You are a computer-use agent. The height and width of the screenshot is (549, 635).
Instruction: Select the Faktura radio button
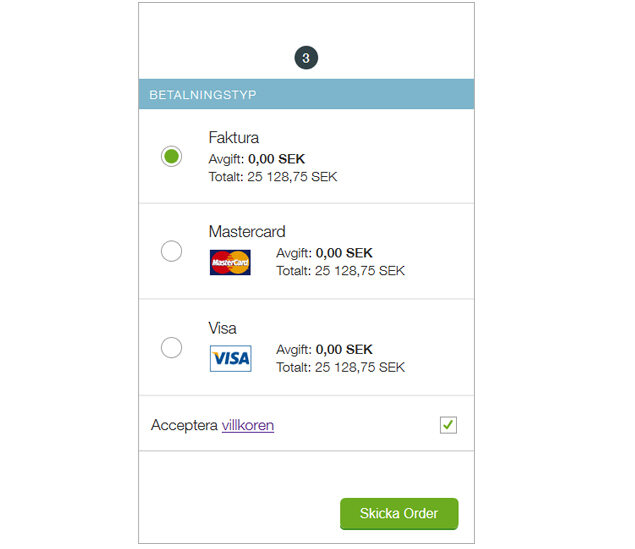click(x=171, y=156)
